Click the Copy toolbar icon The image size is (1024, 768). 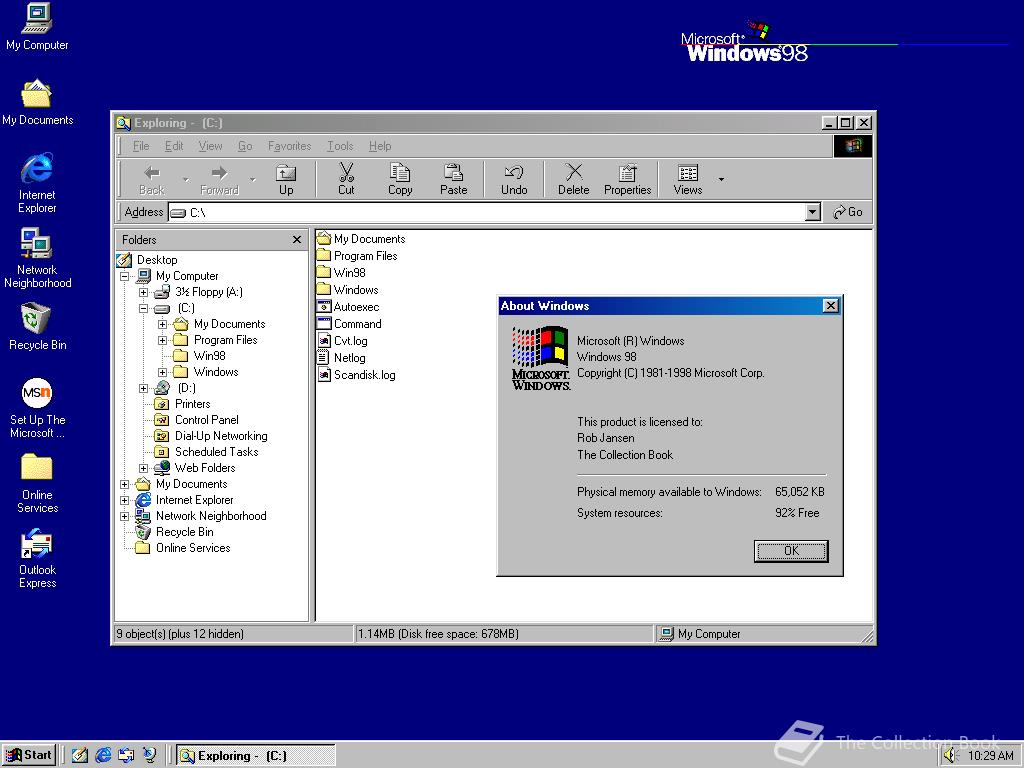[x=400, y=179]
